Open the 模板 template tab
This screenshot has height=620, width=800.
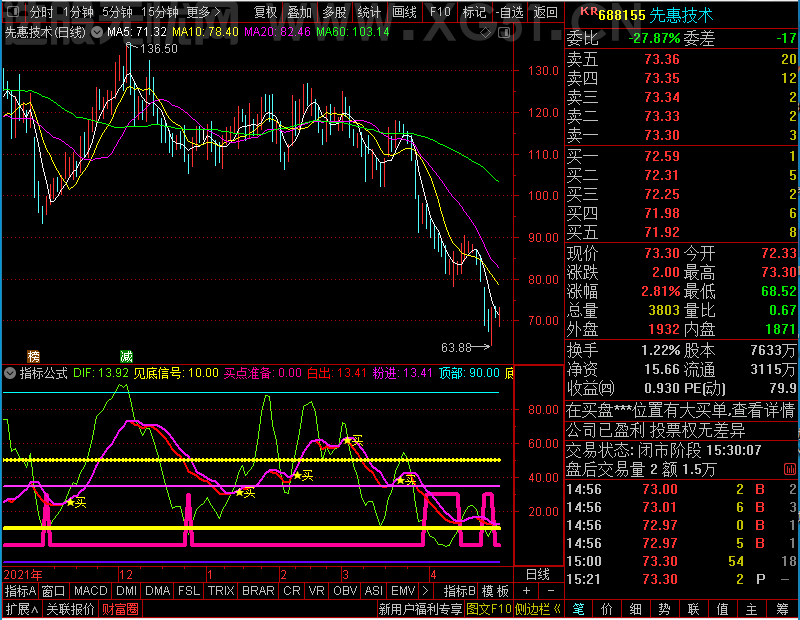[495, 591]
